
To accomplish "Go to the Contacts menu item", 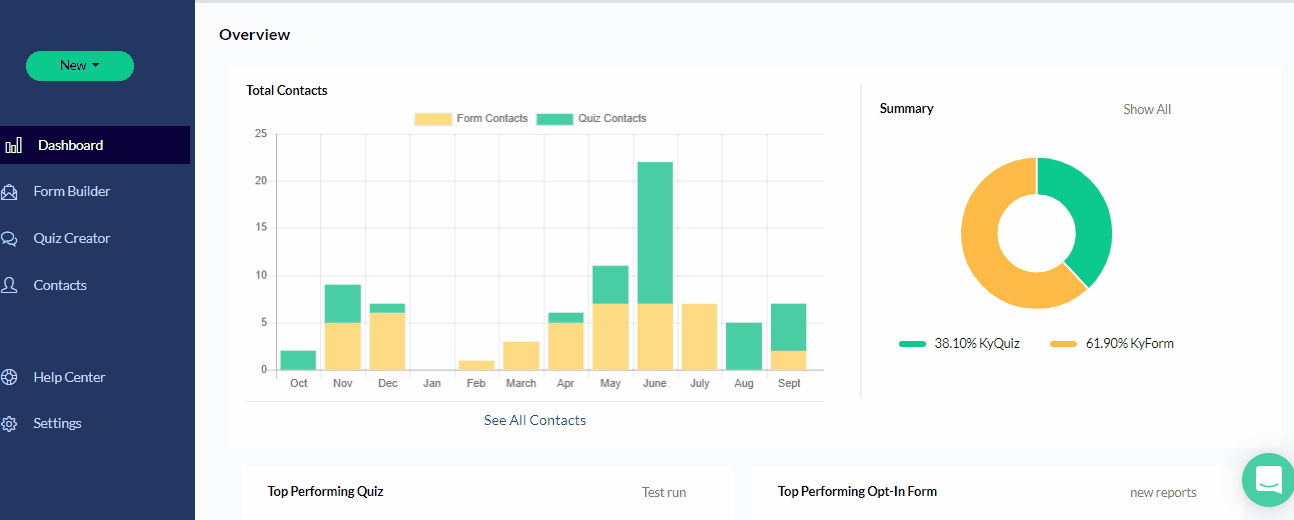I will (x=60, y=286).
